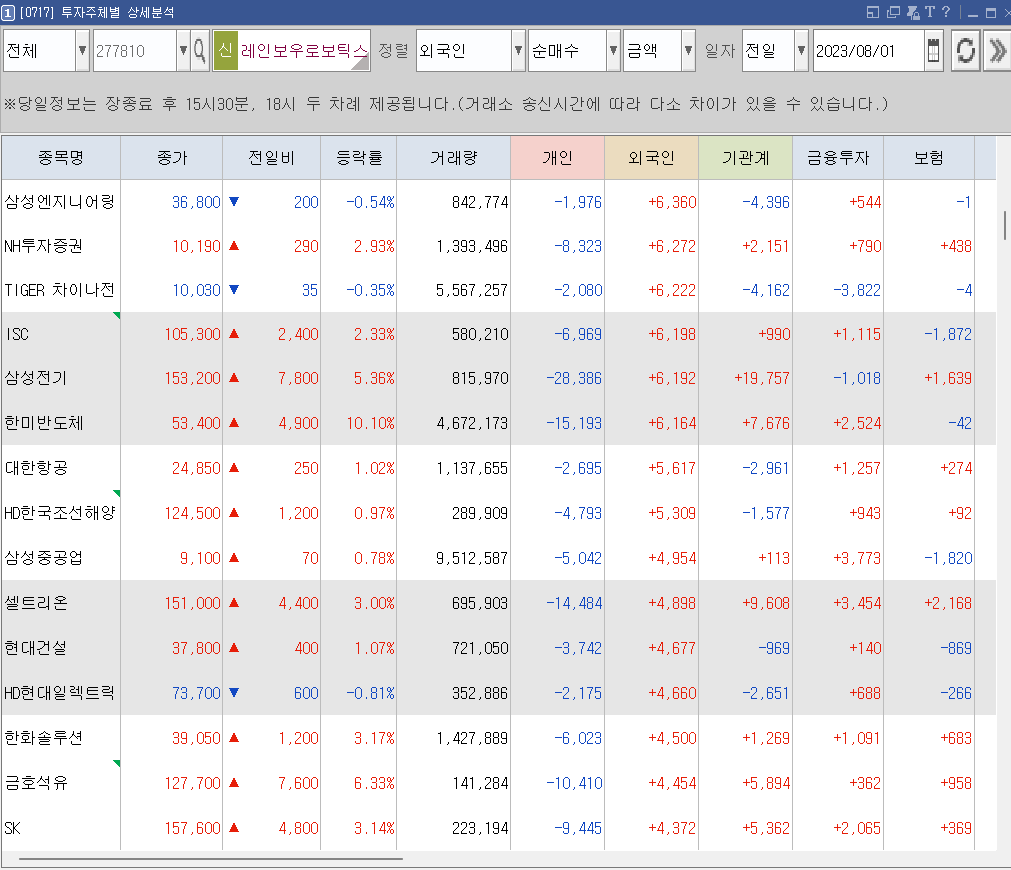The image size is (1011, 870).
Task: Click the double-arrow next page icon
Action: [997, 50]
